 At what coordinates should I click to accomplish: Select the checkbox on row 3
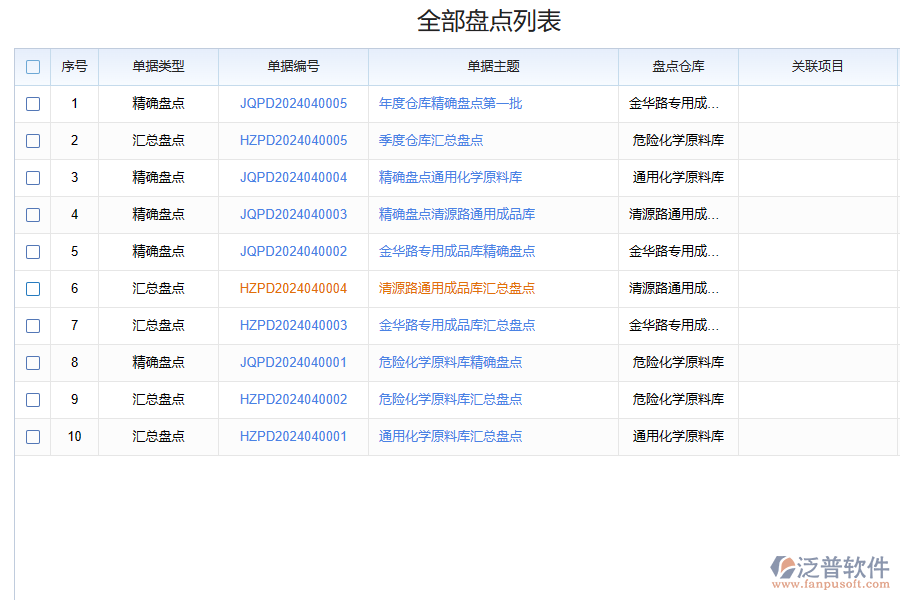click(33, 177)
